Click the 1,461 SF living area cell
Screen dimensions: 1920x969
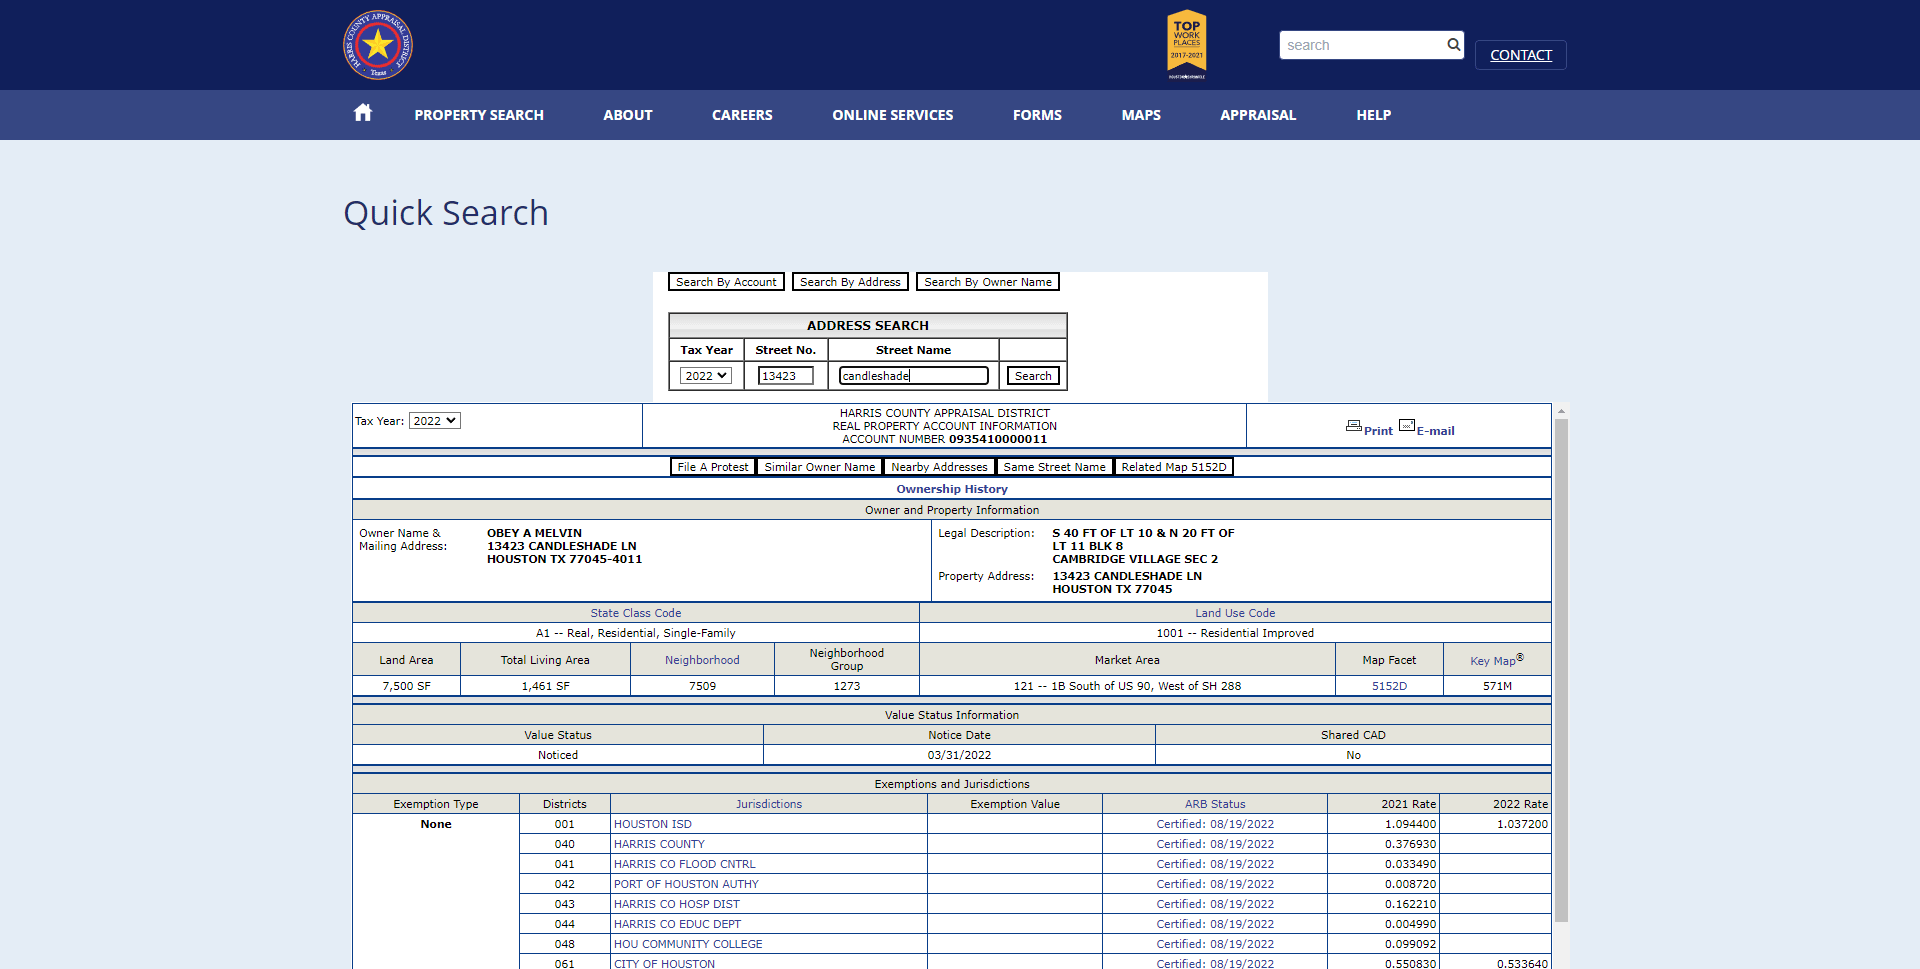pyautogui.click(x=545, y=686)
